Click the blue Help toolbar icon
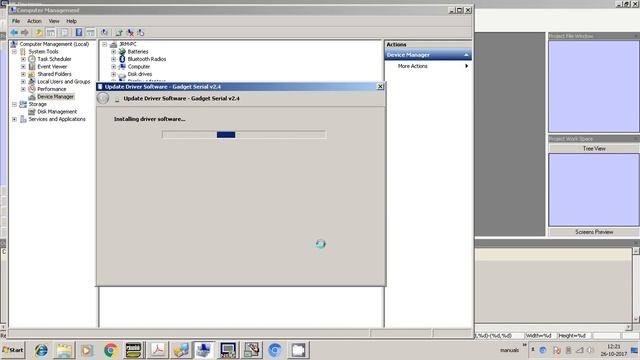The image size is (640, 360). point(79,32)
